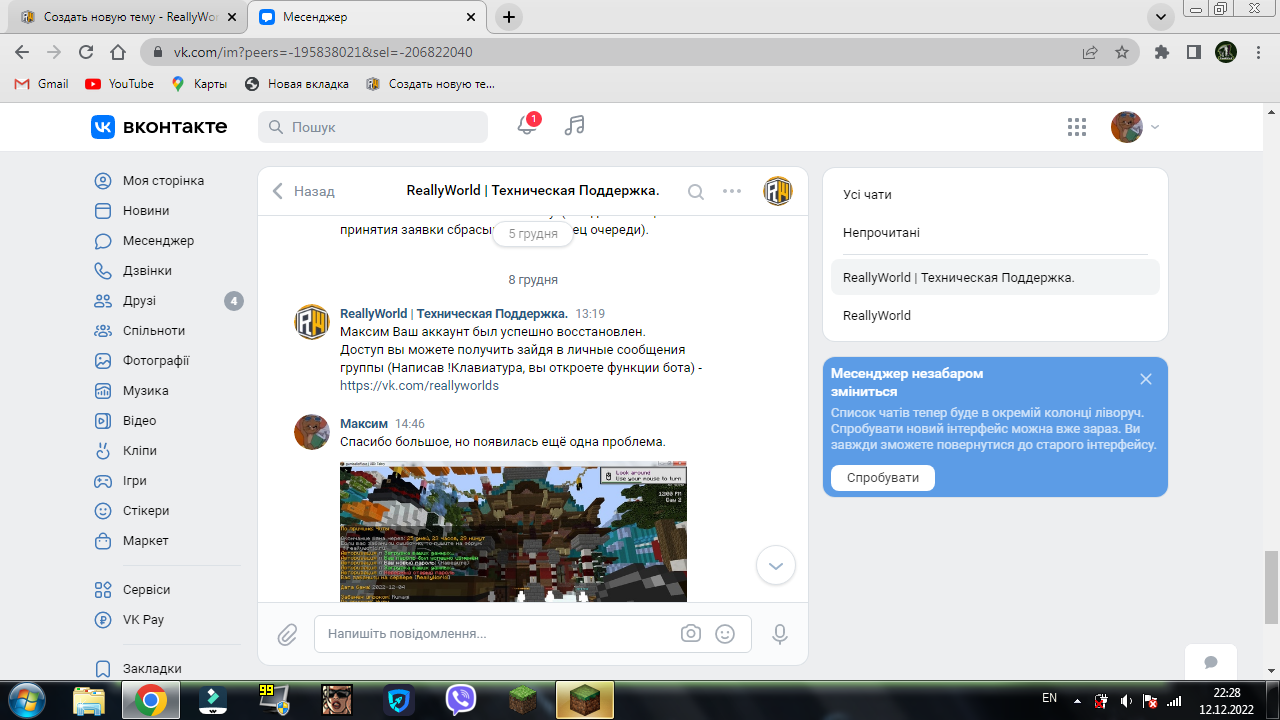Open Windows Start menu orb

pos(27,700)
